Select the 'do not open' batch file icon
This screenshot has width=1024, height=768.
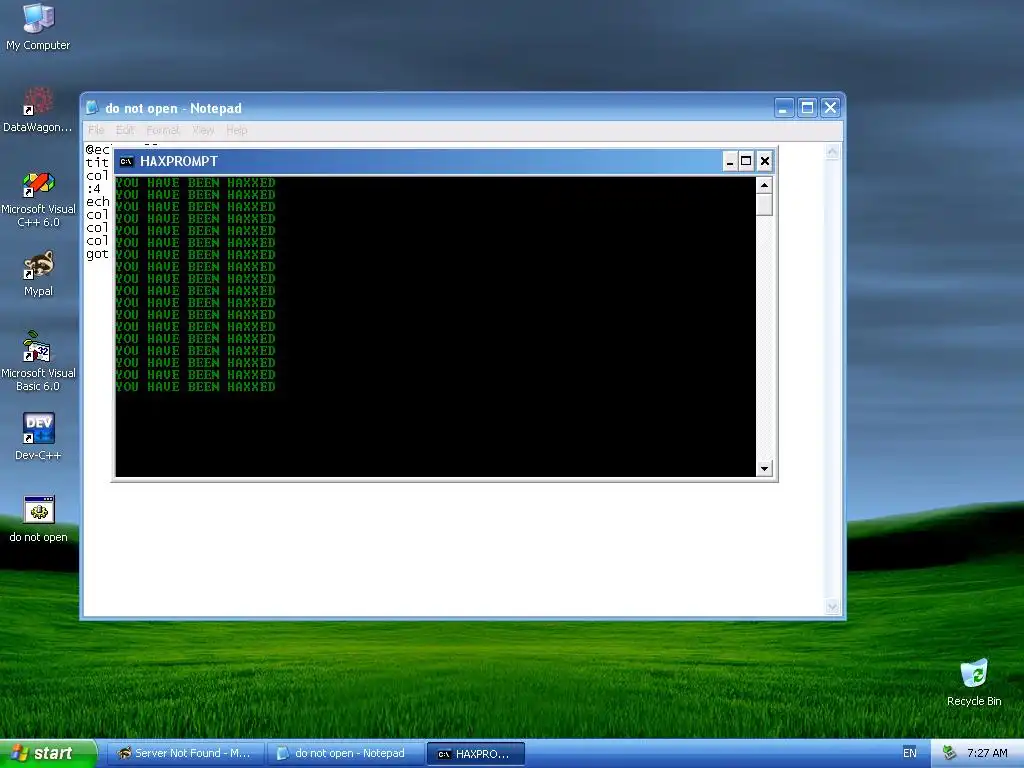click(x=38, y=519)
